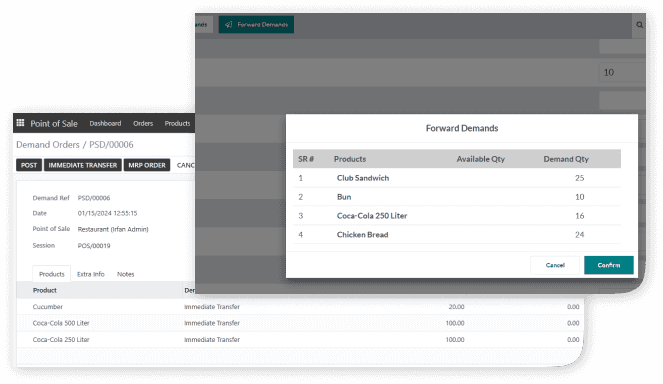Click Immediate Transfer cell for Cucumber

[212, 307]
